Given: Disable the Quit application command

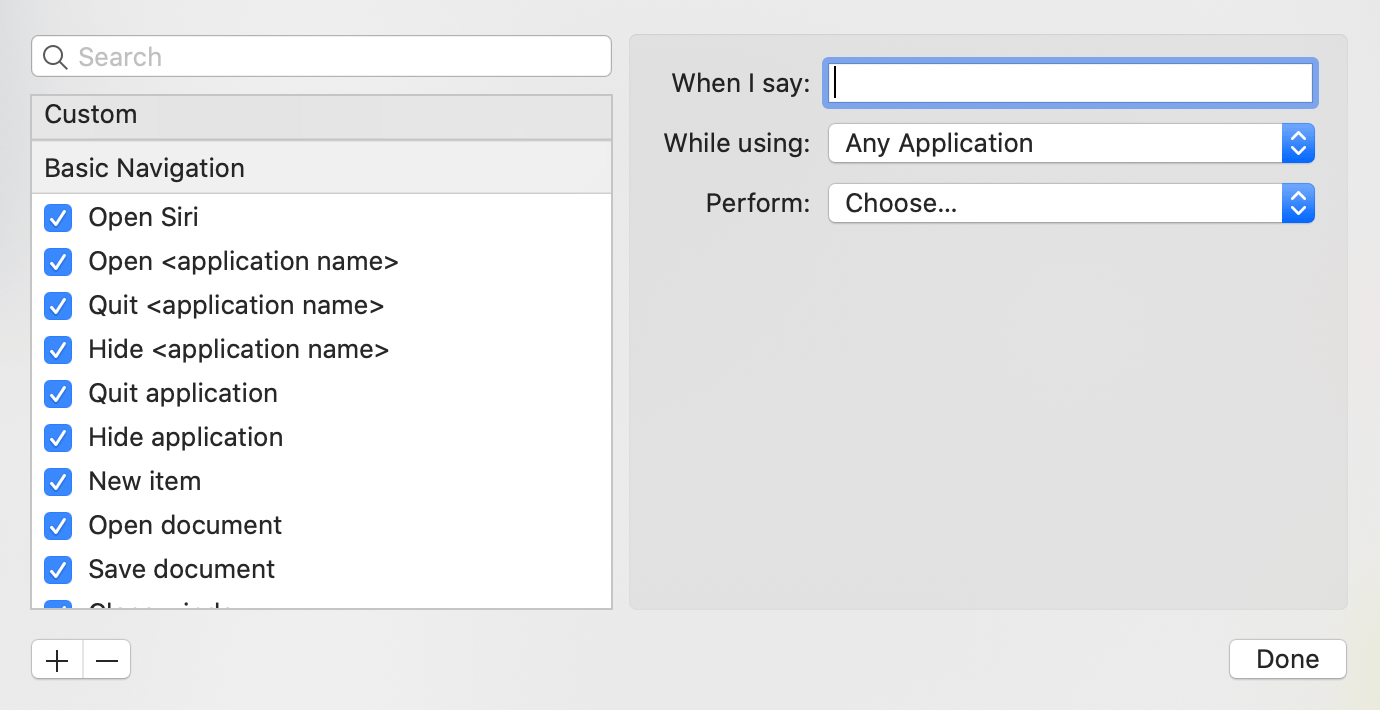Looking at the screenshot, I should (58, 393).
